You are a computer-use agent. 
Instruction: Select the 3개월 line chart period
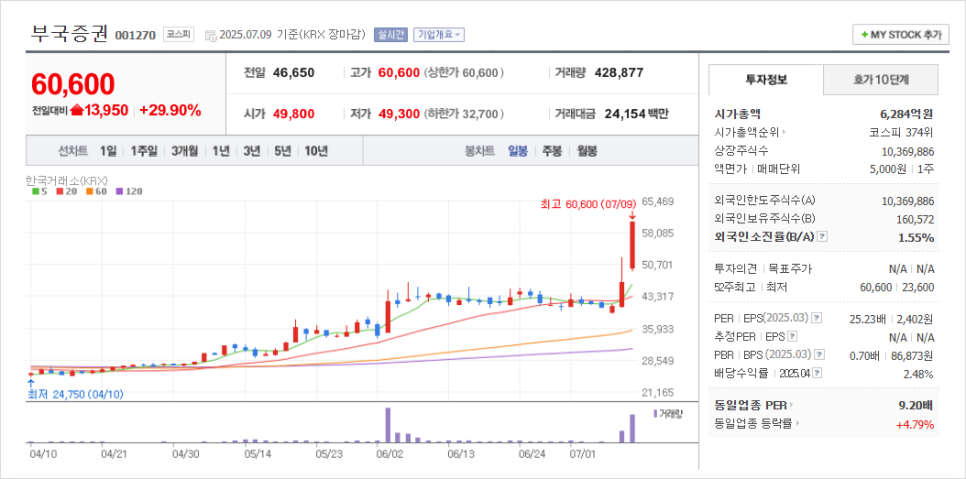pos(185,151)
